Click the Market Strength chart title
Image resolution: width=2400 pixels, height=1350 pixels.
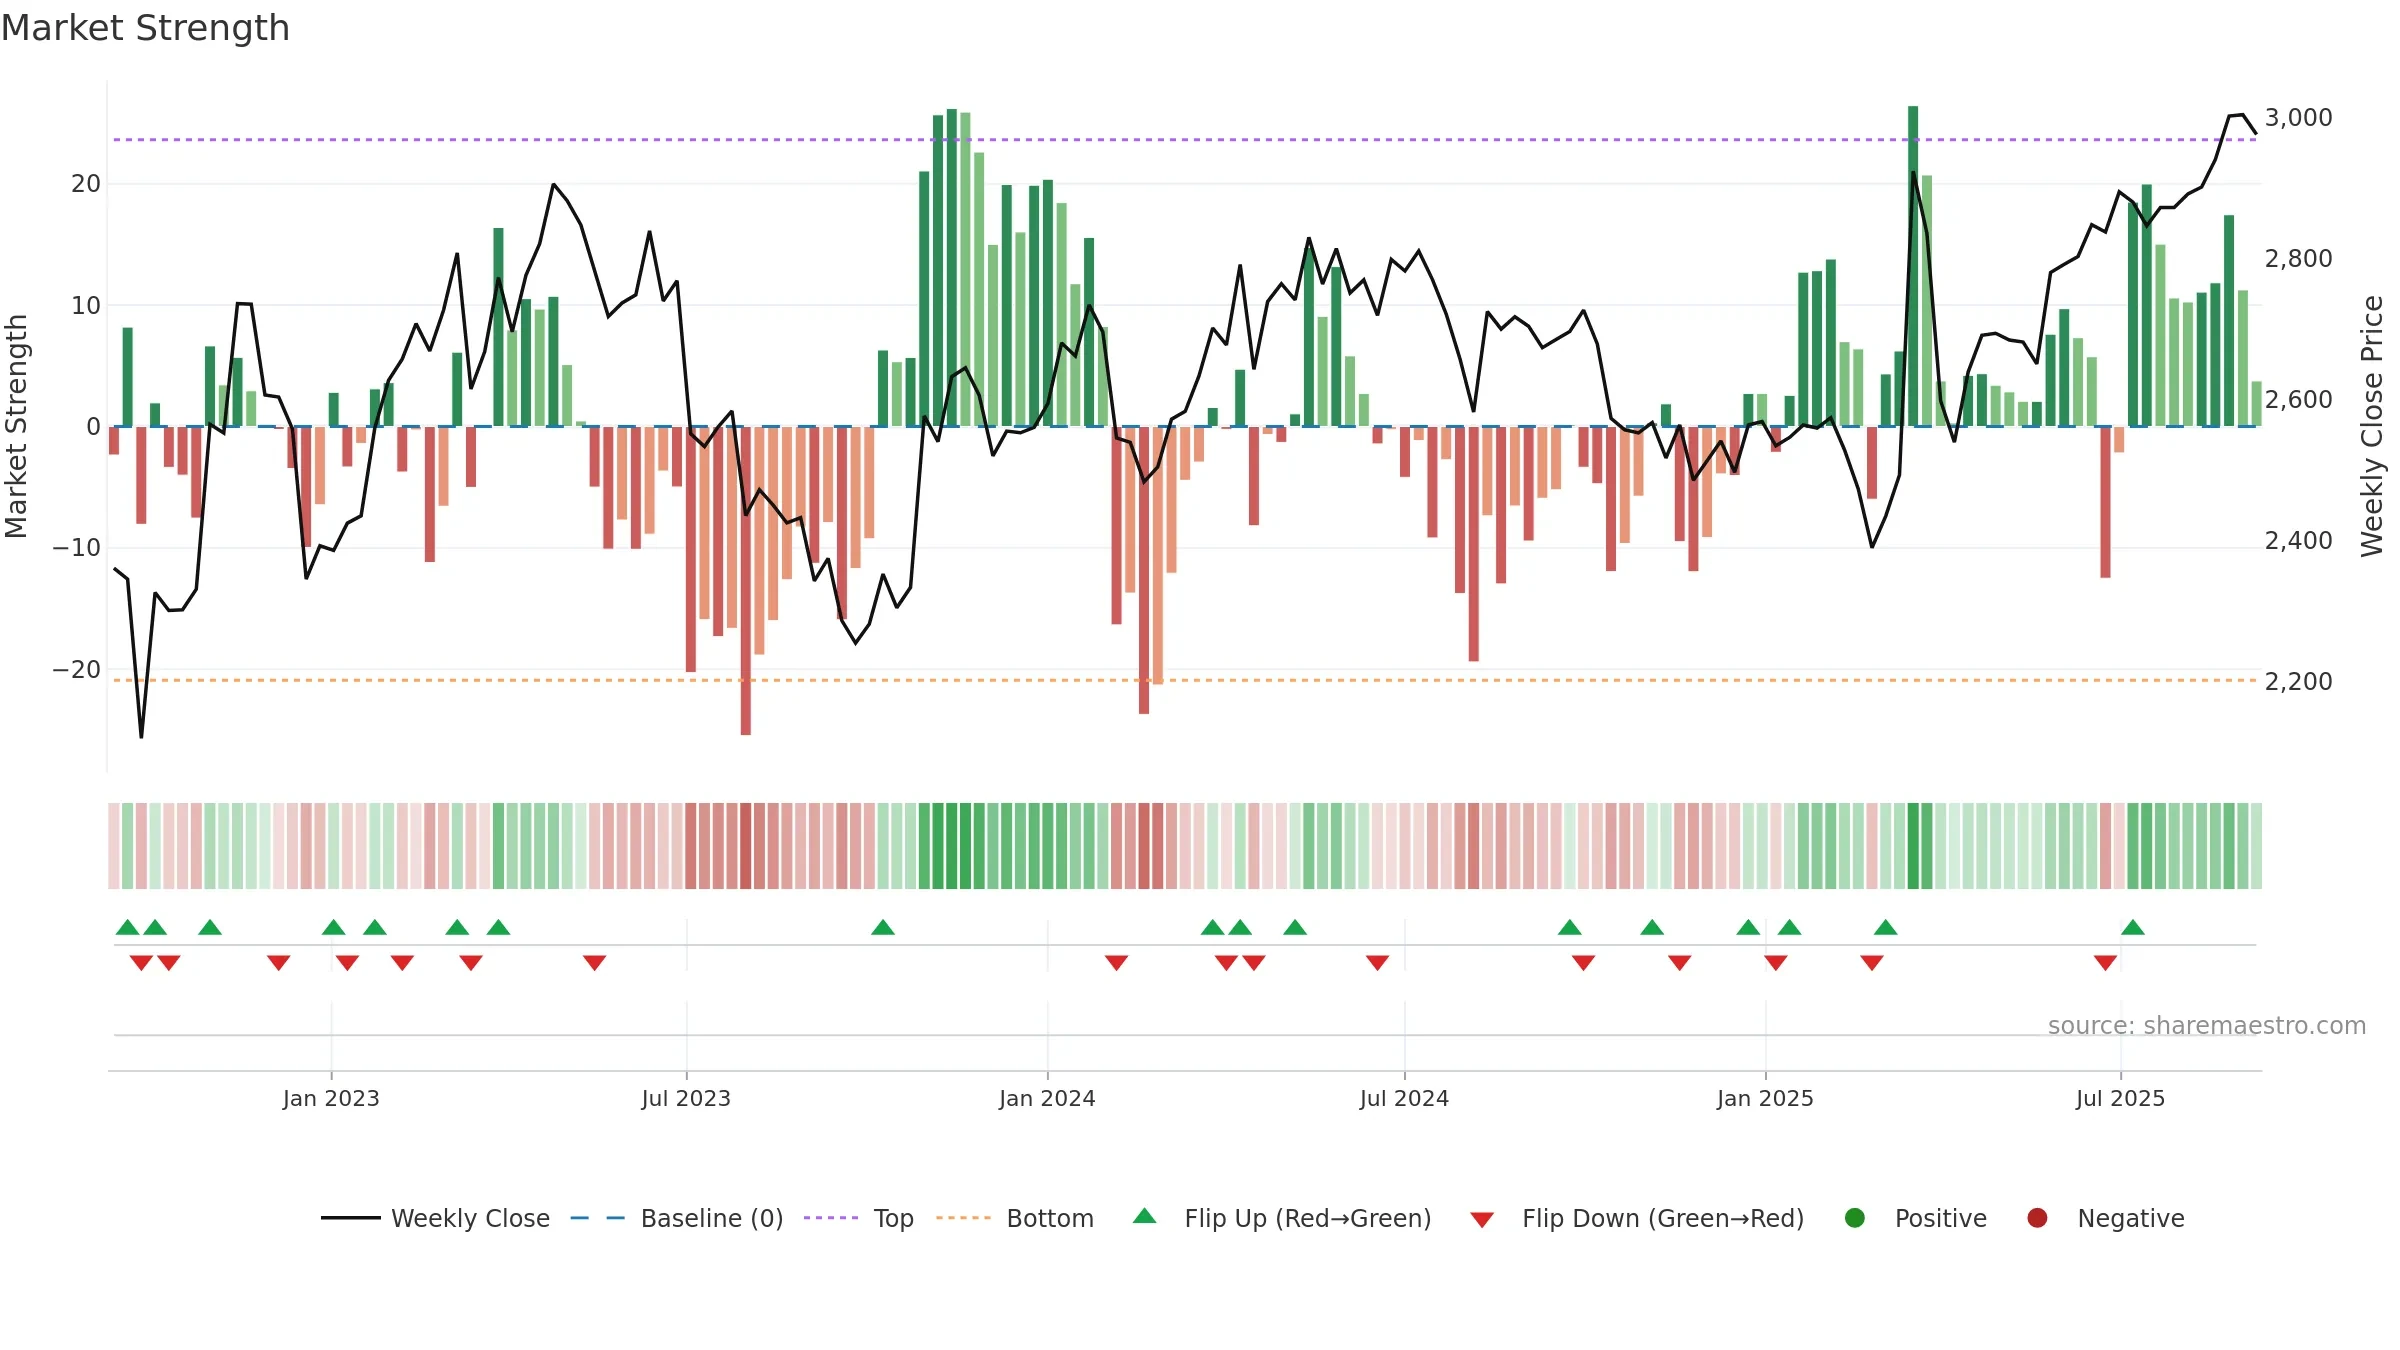(145, 28)
